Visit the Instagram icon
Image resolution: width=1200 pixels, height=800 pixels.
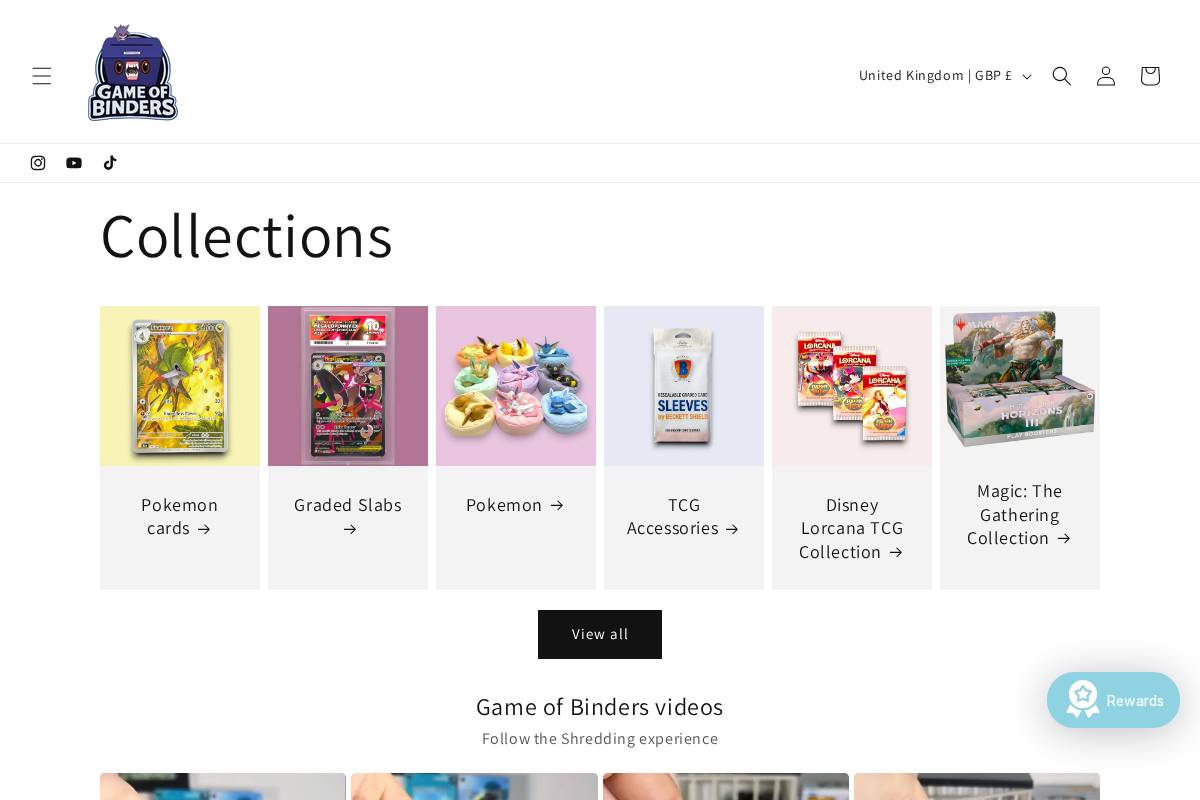[x=38, y=163]
